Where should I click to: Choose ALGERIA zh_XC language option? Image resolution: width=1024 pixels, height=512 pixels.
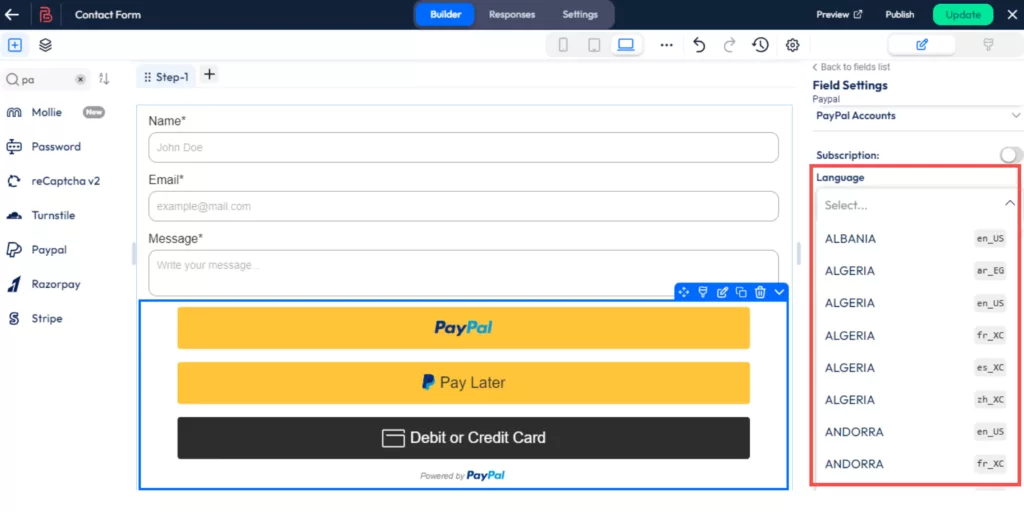[916, 400]
